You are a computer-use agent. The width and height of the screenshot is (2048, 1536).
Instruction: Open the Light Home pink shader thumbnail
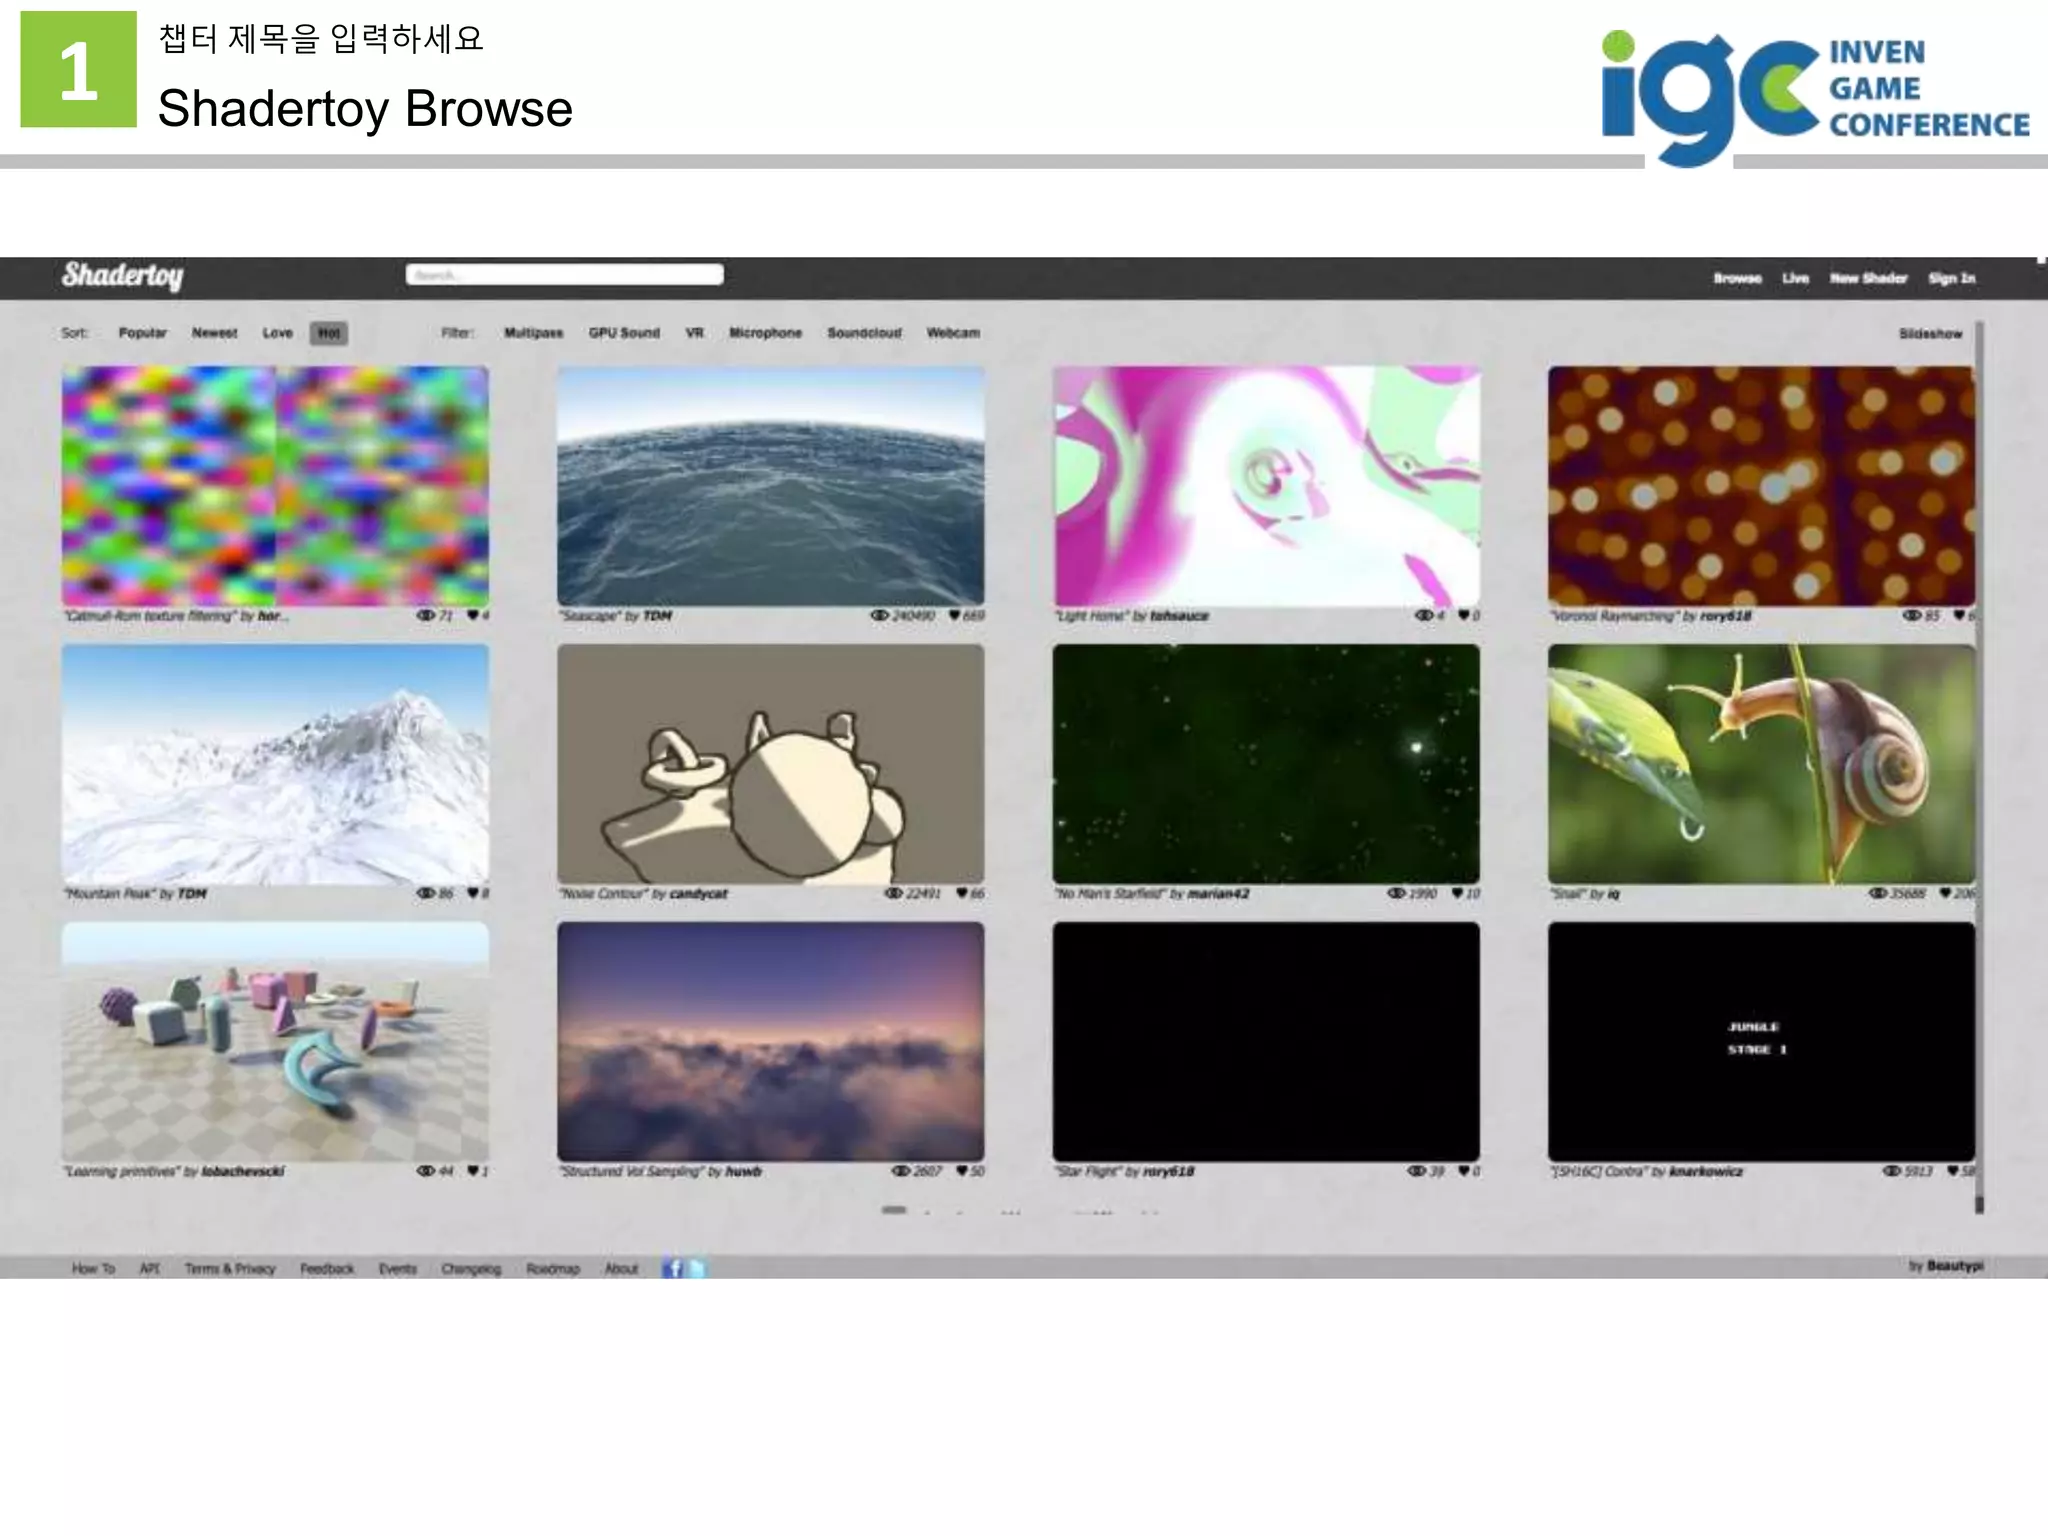point(1266,485)
